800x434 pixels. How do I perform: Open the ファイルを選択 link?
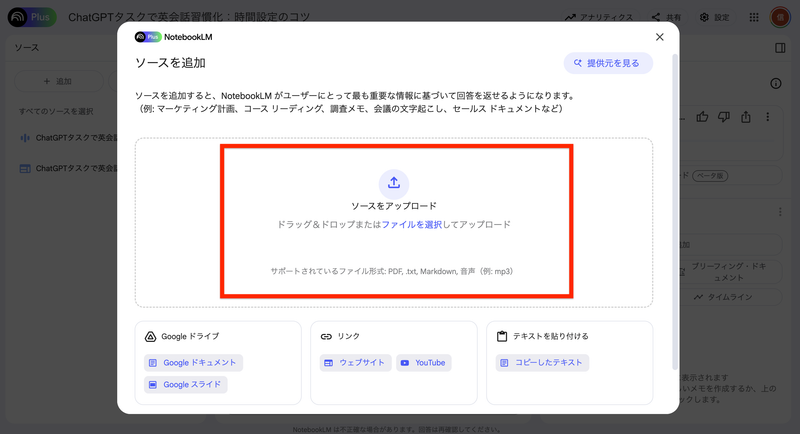pyautogui.click(x=412, y=224)
